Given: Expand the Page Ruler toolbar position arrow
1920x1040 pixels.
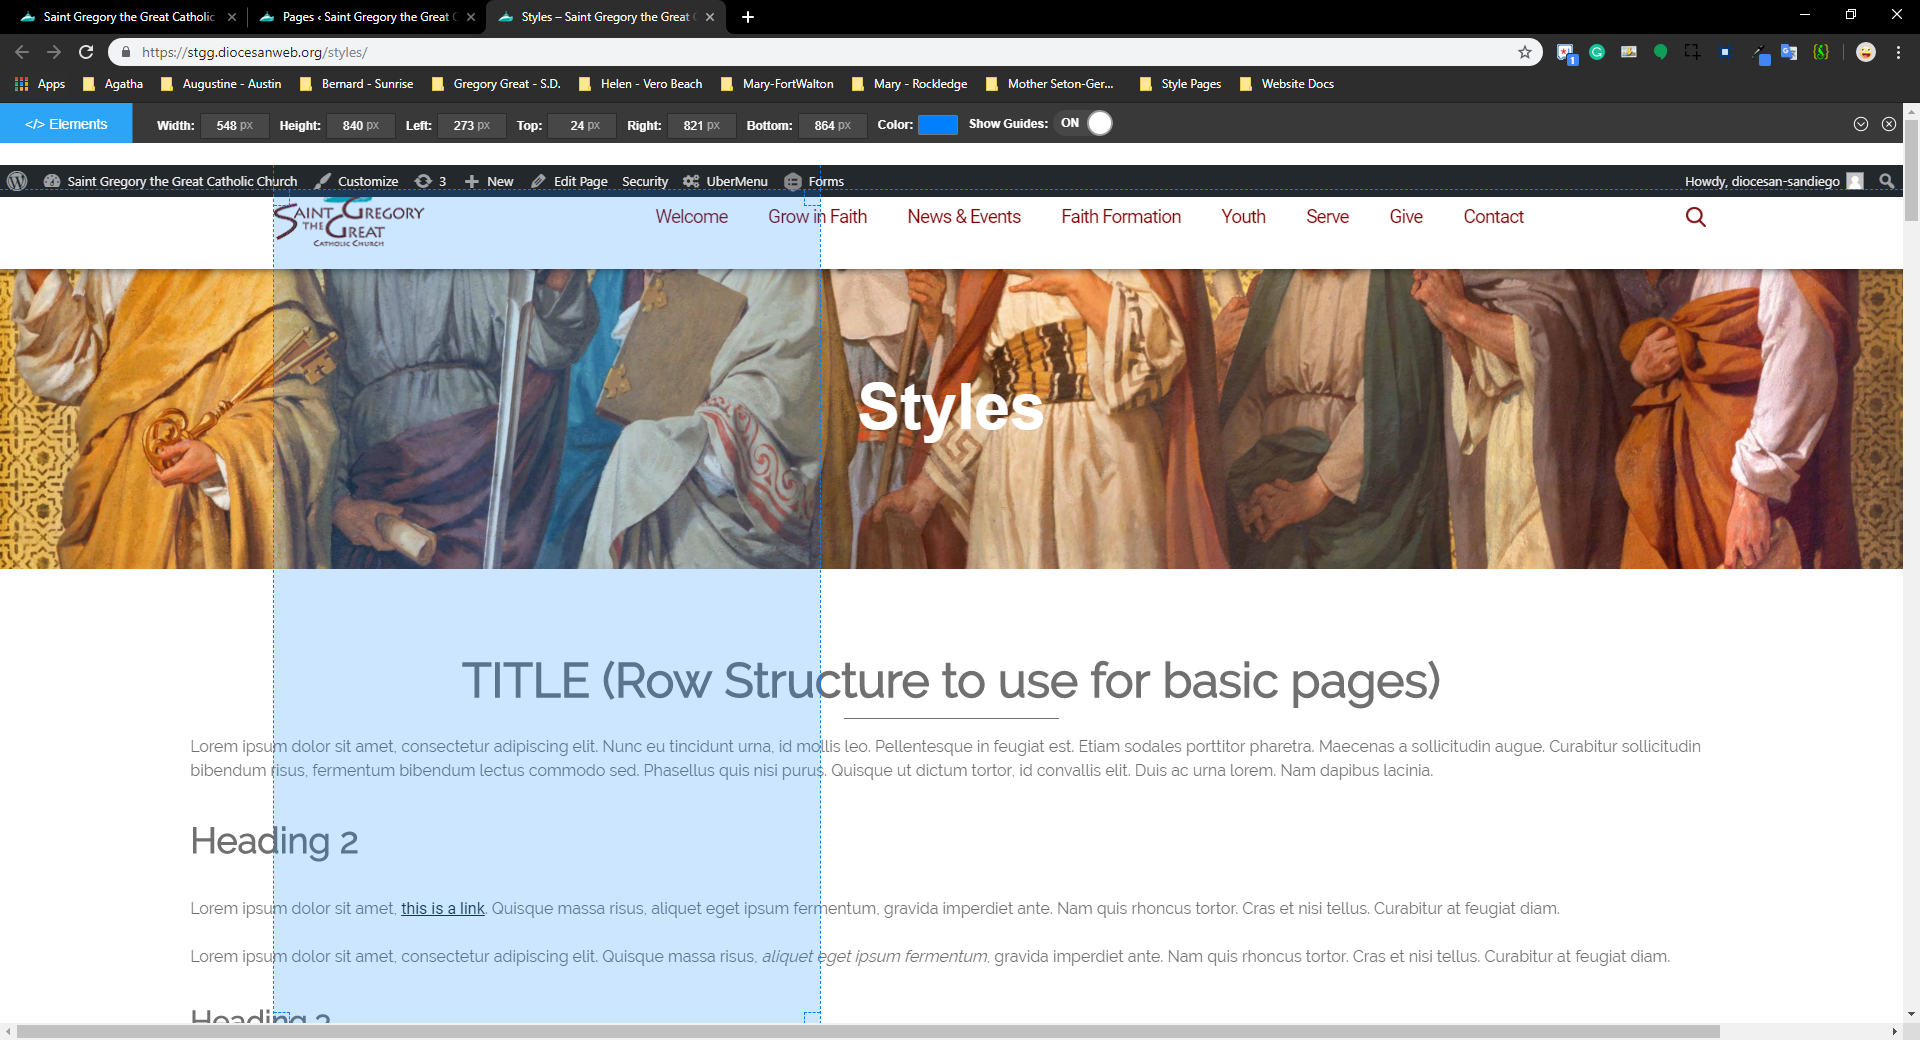Looking at the screenshot, I should pos(1861,124).
